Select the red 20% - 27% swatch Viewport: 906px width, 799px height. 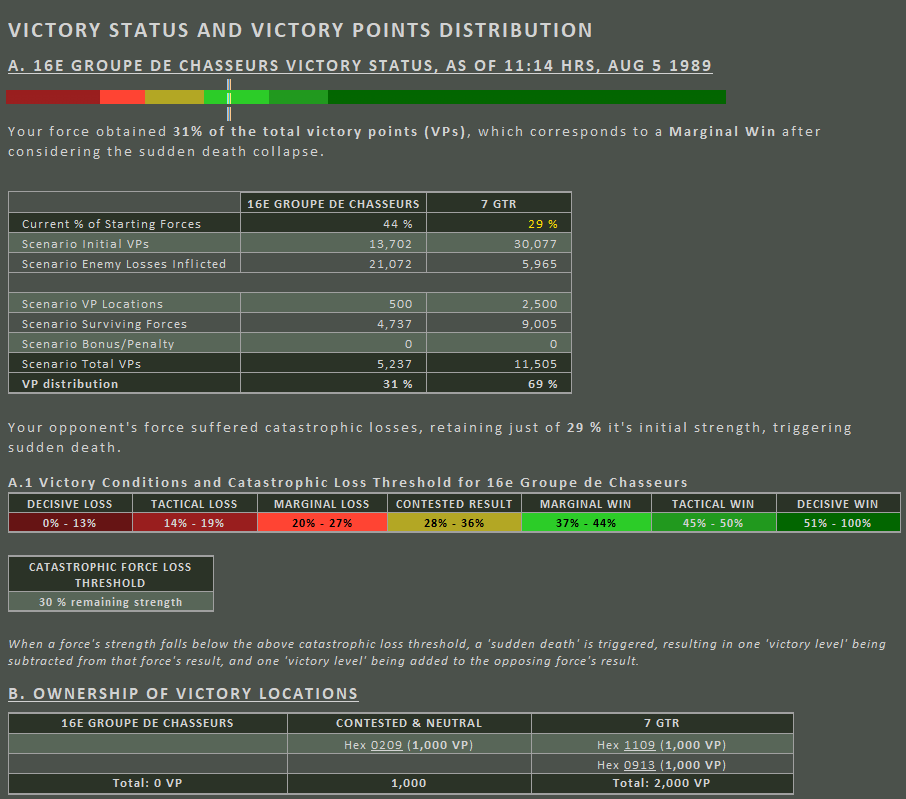[322, 523]
